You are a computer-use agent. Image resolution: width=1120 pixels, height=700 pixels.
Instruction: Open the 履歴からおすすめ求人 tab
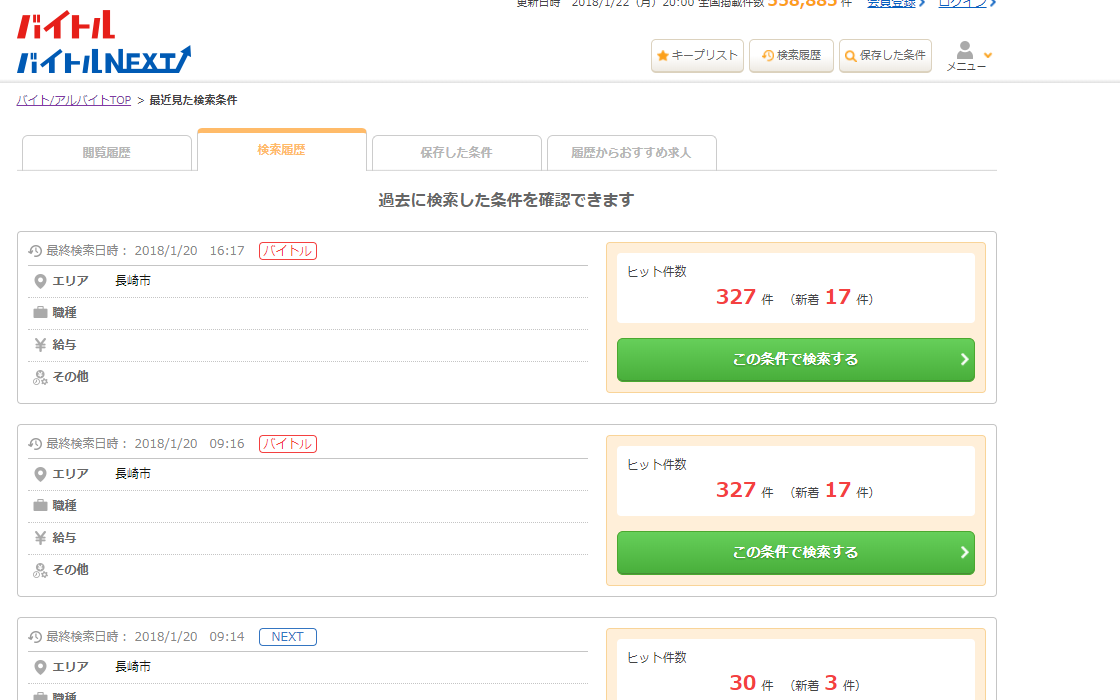click(631, 153)
